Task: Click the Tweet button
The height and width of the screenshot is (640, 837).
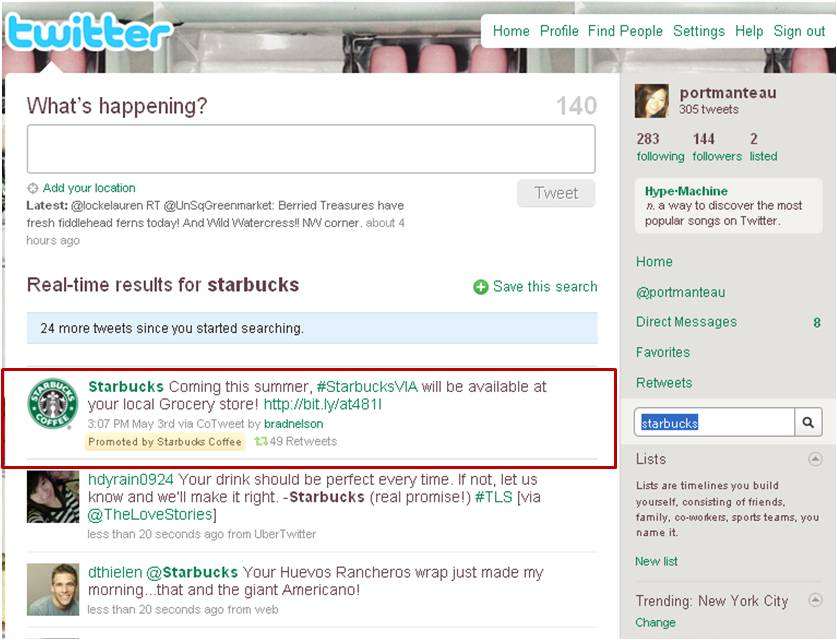Action: tap(556, 193)
